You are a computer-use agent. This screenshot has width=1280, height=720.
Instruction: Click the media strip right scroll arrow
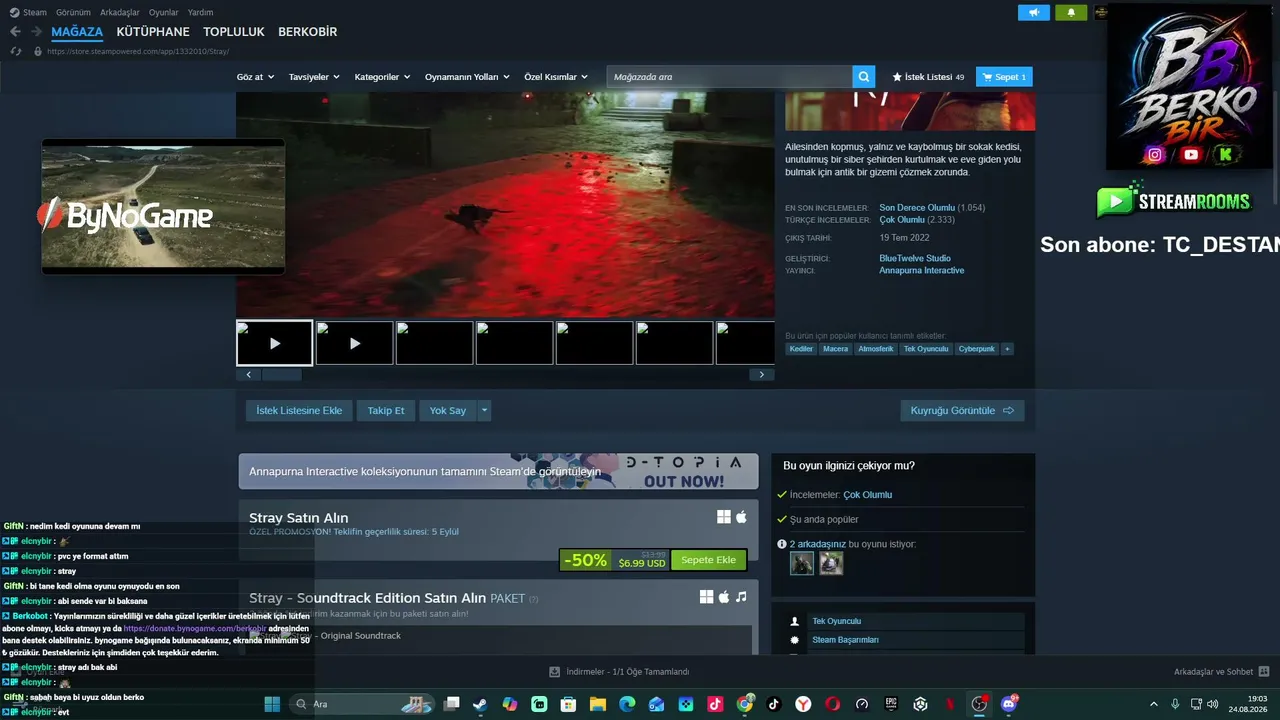coord(762,375)
